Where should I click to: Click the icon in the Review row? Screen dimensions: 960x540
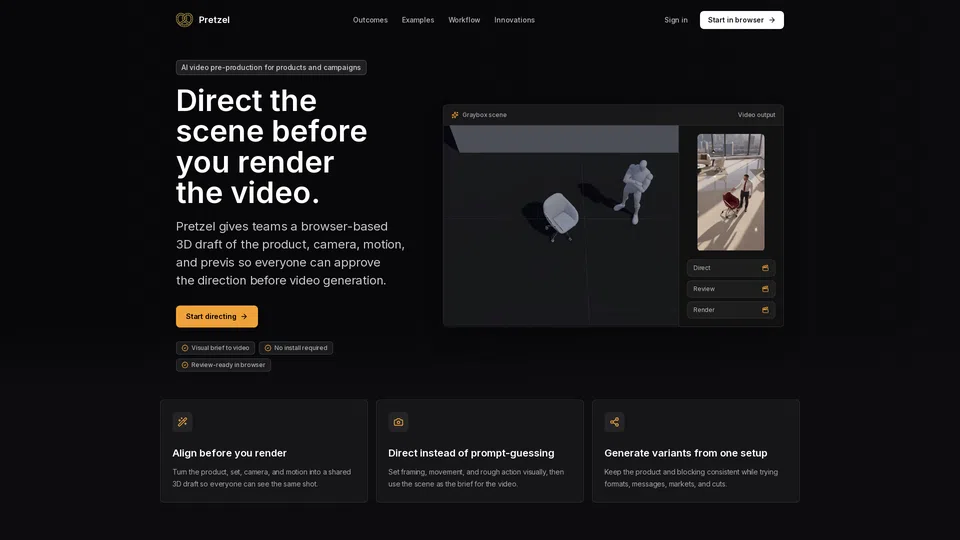765,289
